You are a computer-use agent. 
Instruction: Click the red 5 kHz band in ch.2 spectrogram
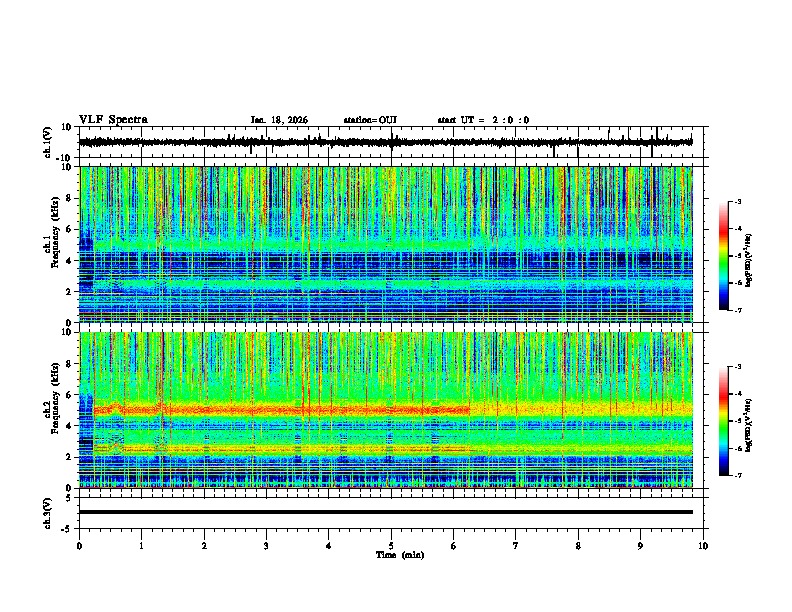click(x=282, y=410)
